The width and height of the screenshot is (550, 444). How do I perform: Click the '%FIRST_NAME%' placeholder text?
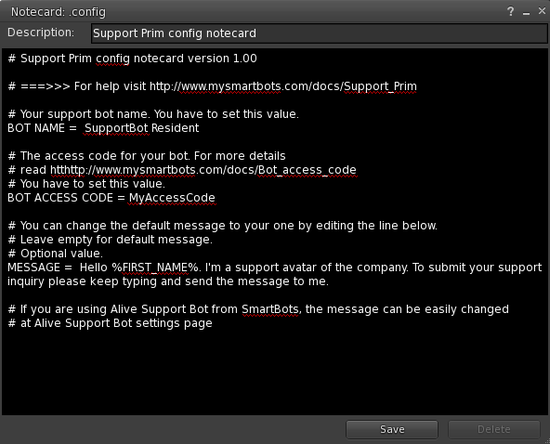(x=155, y=268)
